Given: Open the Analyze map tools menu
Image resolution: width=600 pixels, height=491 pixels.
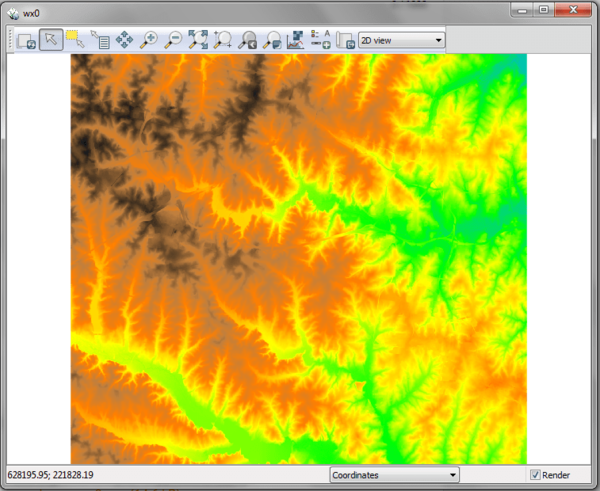Looking at the screenshot, I should (296, 41).
